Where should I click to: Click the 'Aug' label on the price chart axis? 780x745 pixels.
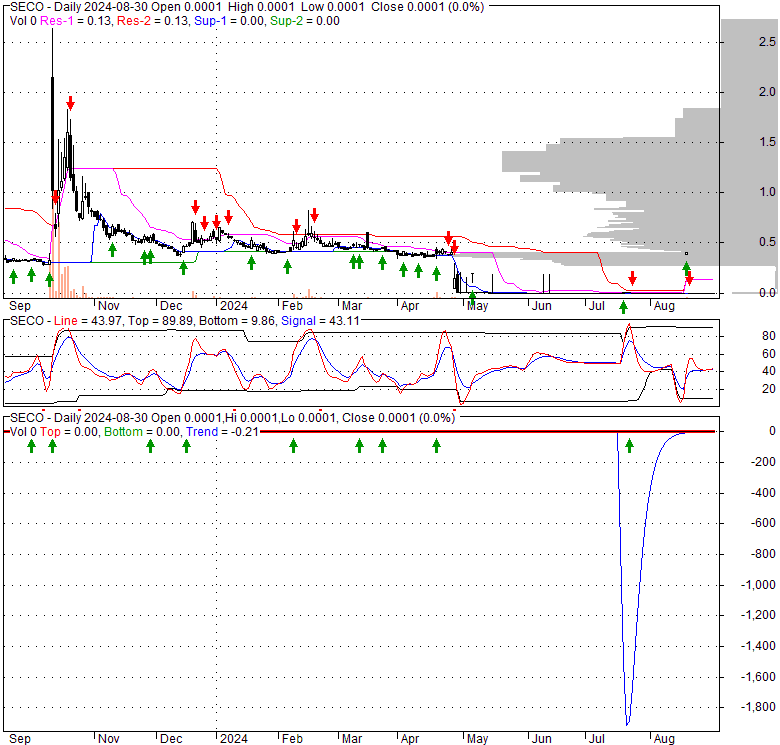664,305
